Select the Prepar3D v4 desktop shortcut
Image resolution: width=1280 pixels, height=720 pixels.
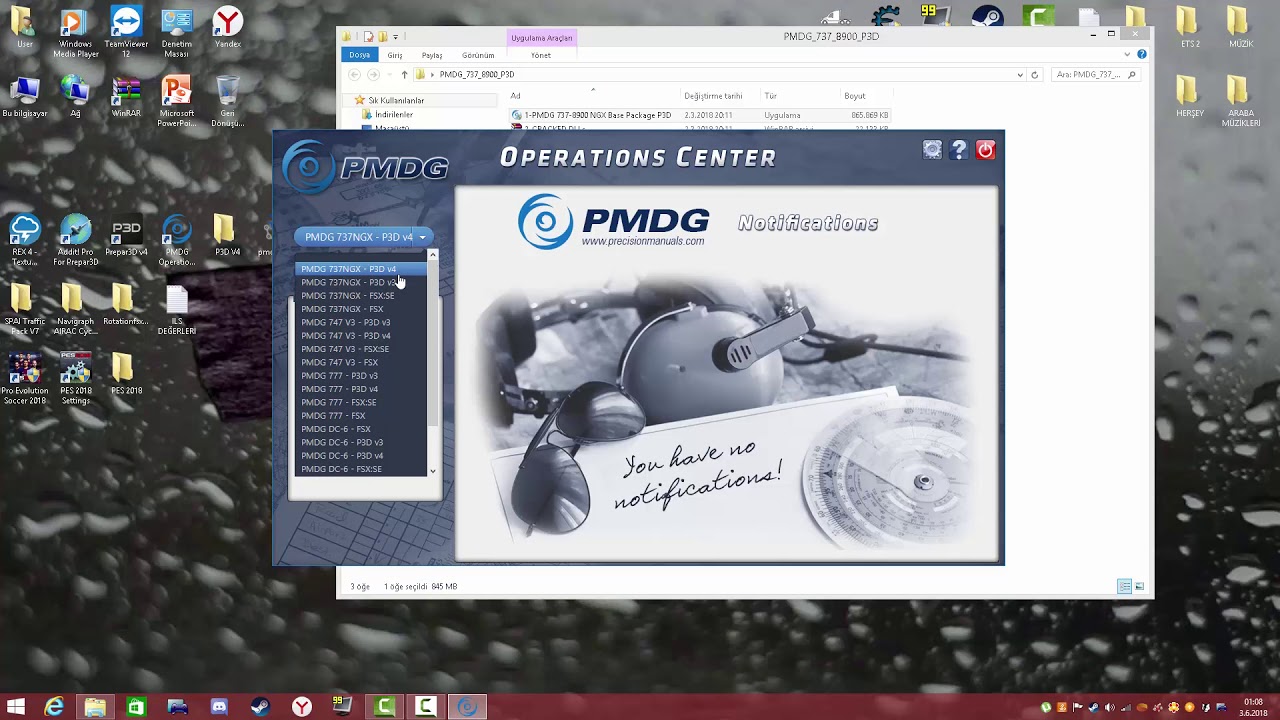pyautogui.click(x=126, y=237)
